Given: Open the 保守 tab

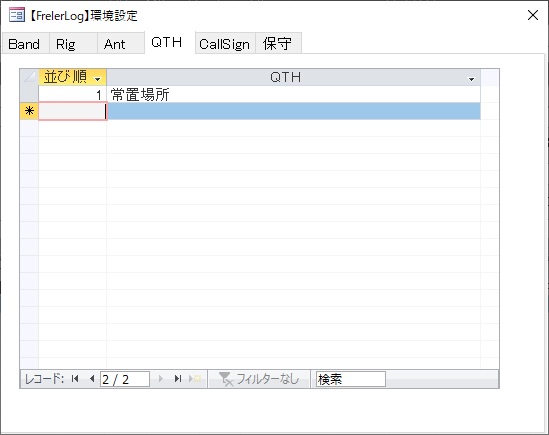Looking at the screenshot, I should pos(277,44).
